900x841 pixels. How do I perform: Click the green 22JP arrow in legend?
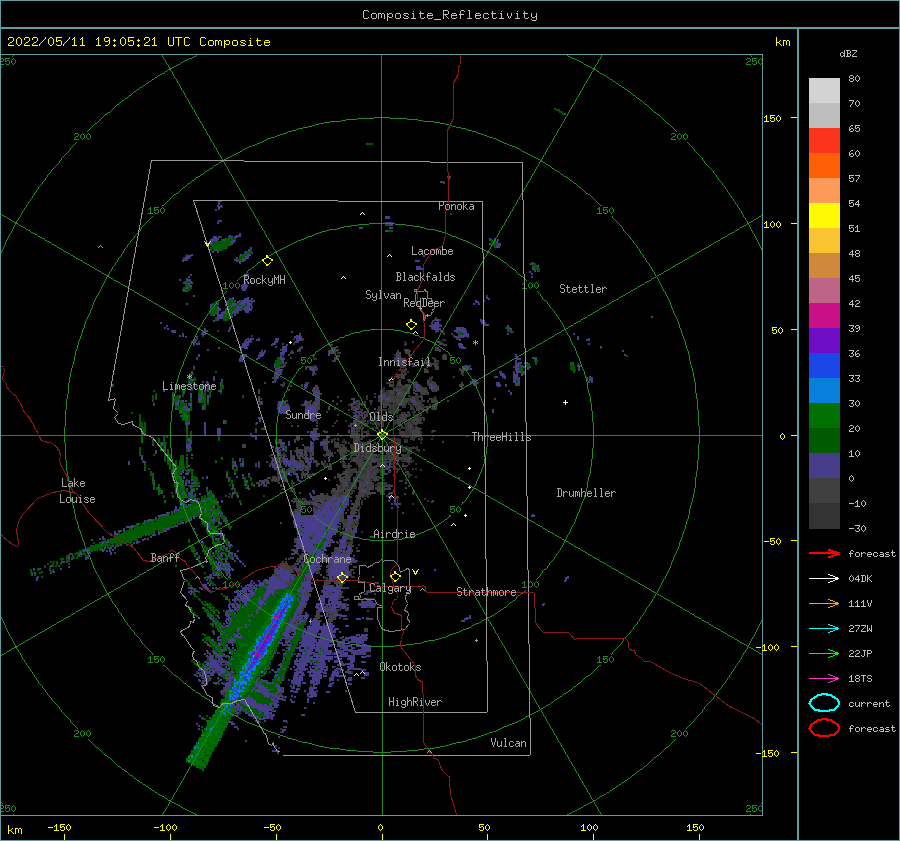pyautogui.click(x=824, y=653)
